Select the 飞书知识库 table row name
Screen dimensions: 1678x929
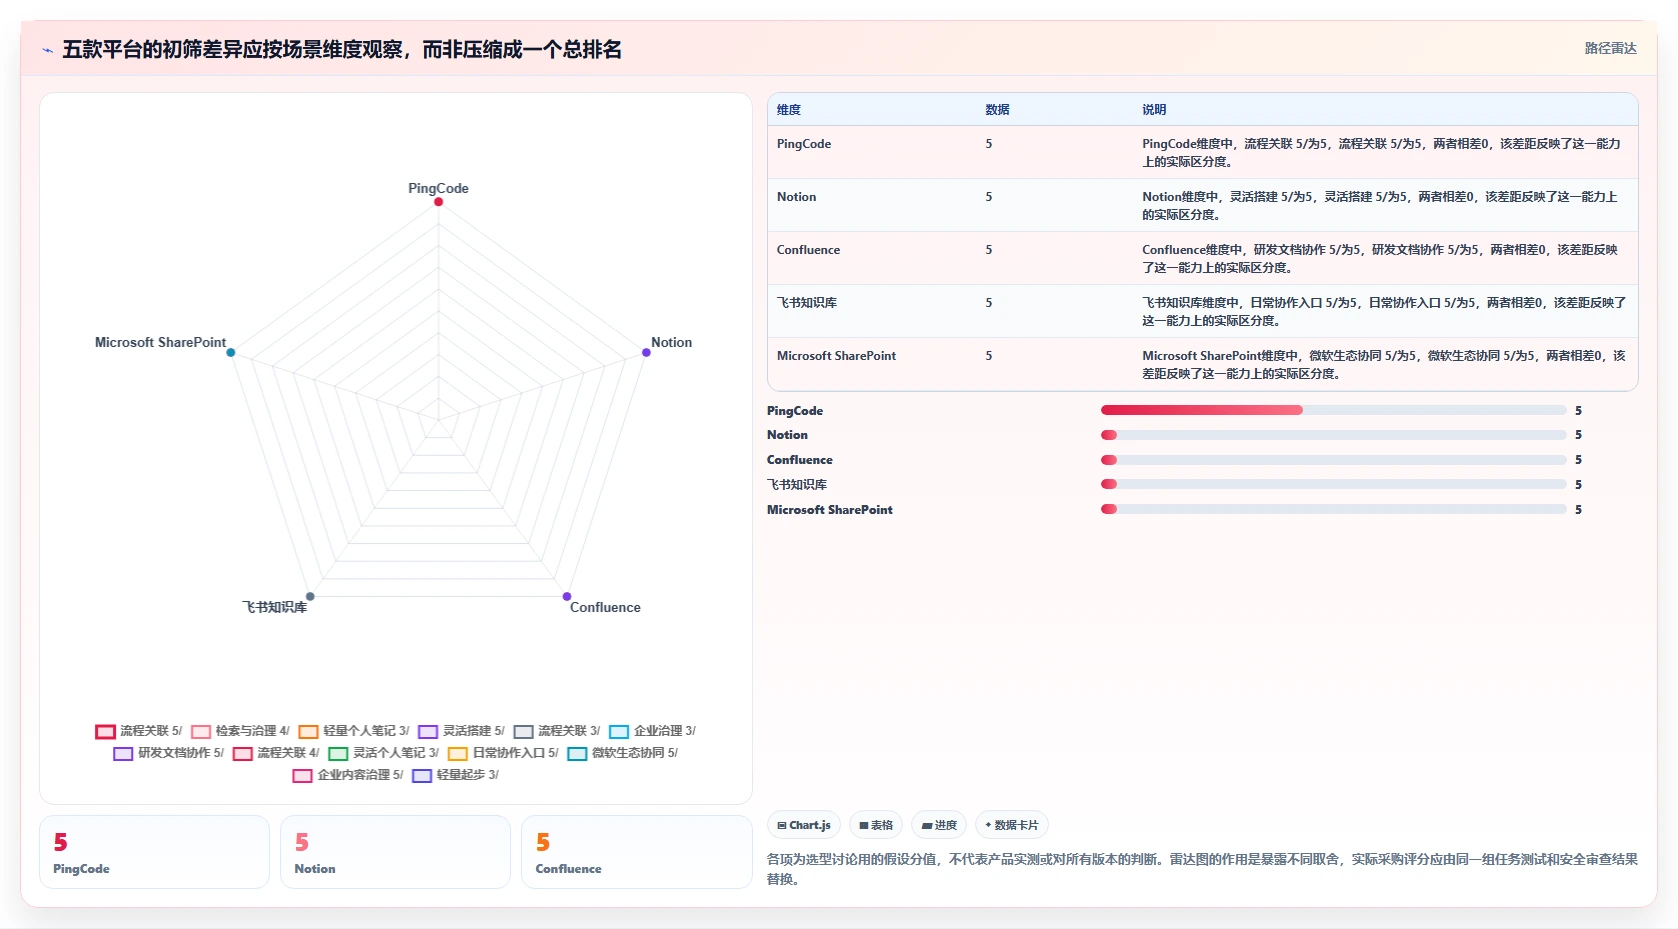coord(807,303)
